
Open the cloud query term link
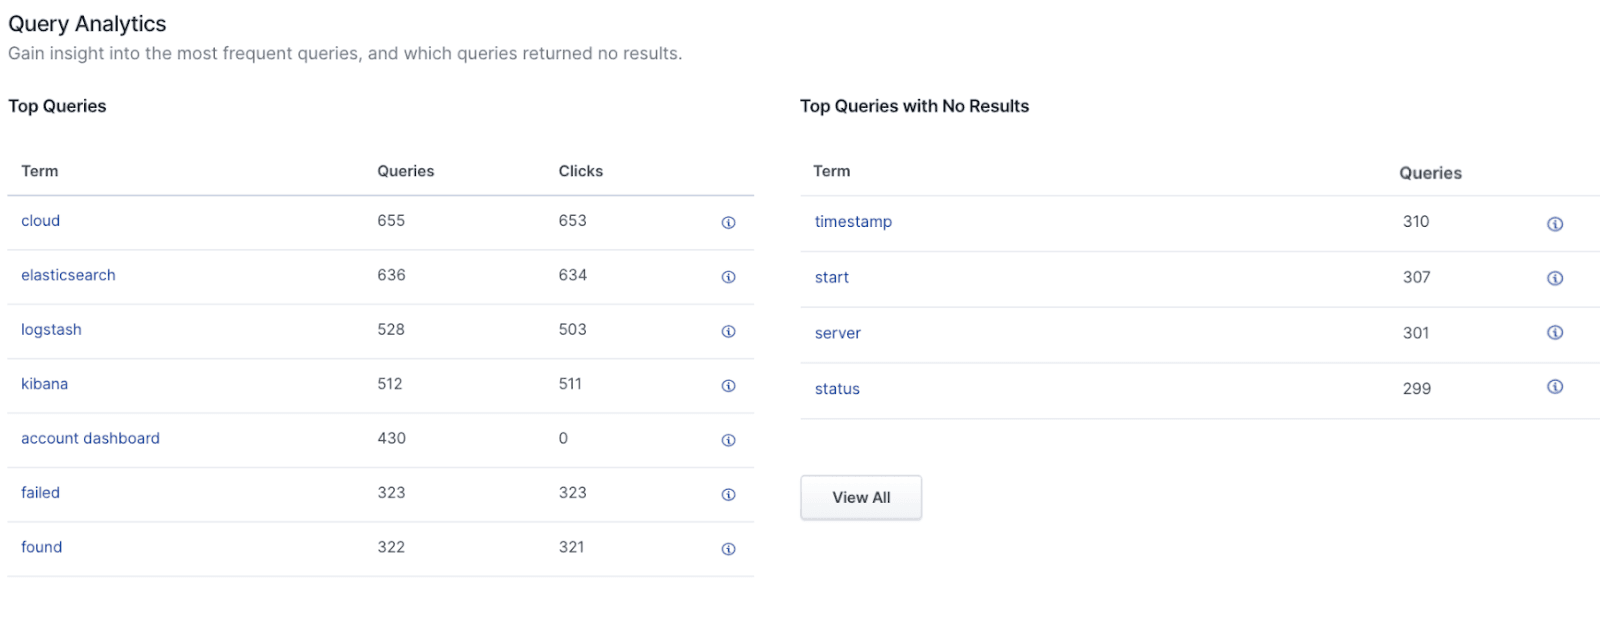point(41,221)
